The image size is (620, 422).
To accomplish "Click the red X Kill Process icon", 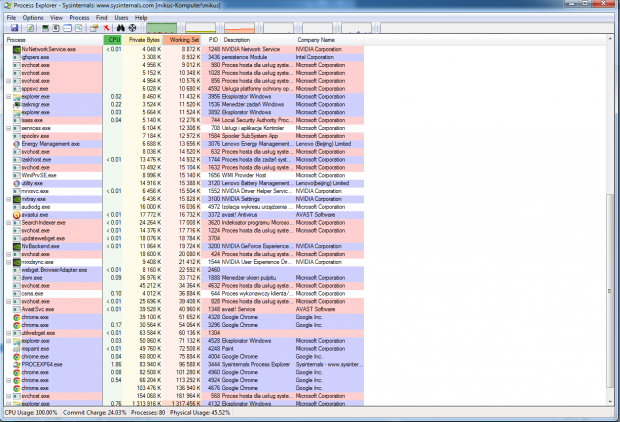I will point(106,28).
